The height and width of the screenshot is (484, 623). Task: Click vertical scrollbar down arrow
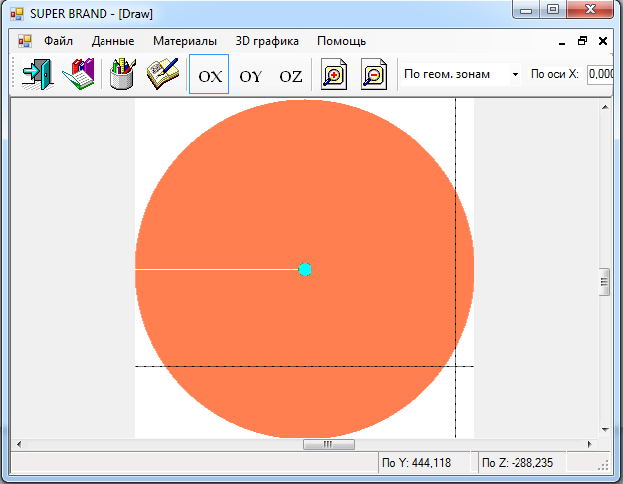(605, 430)
